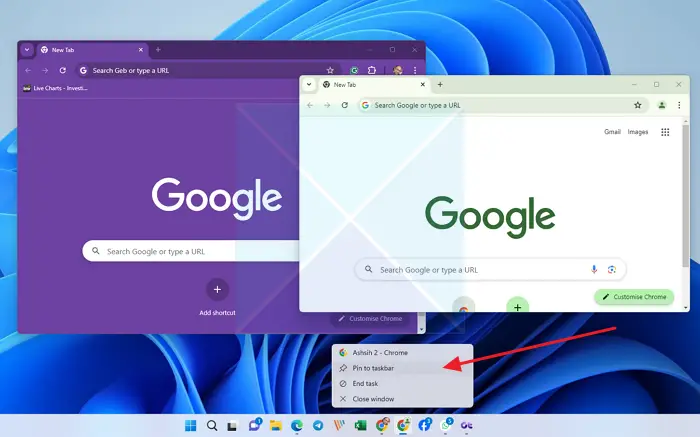This screenshot has width=700, height=437.
Task: Click the search box in purple window page
Action: (x=192, y=251)
